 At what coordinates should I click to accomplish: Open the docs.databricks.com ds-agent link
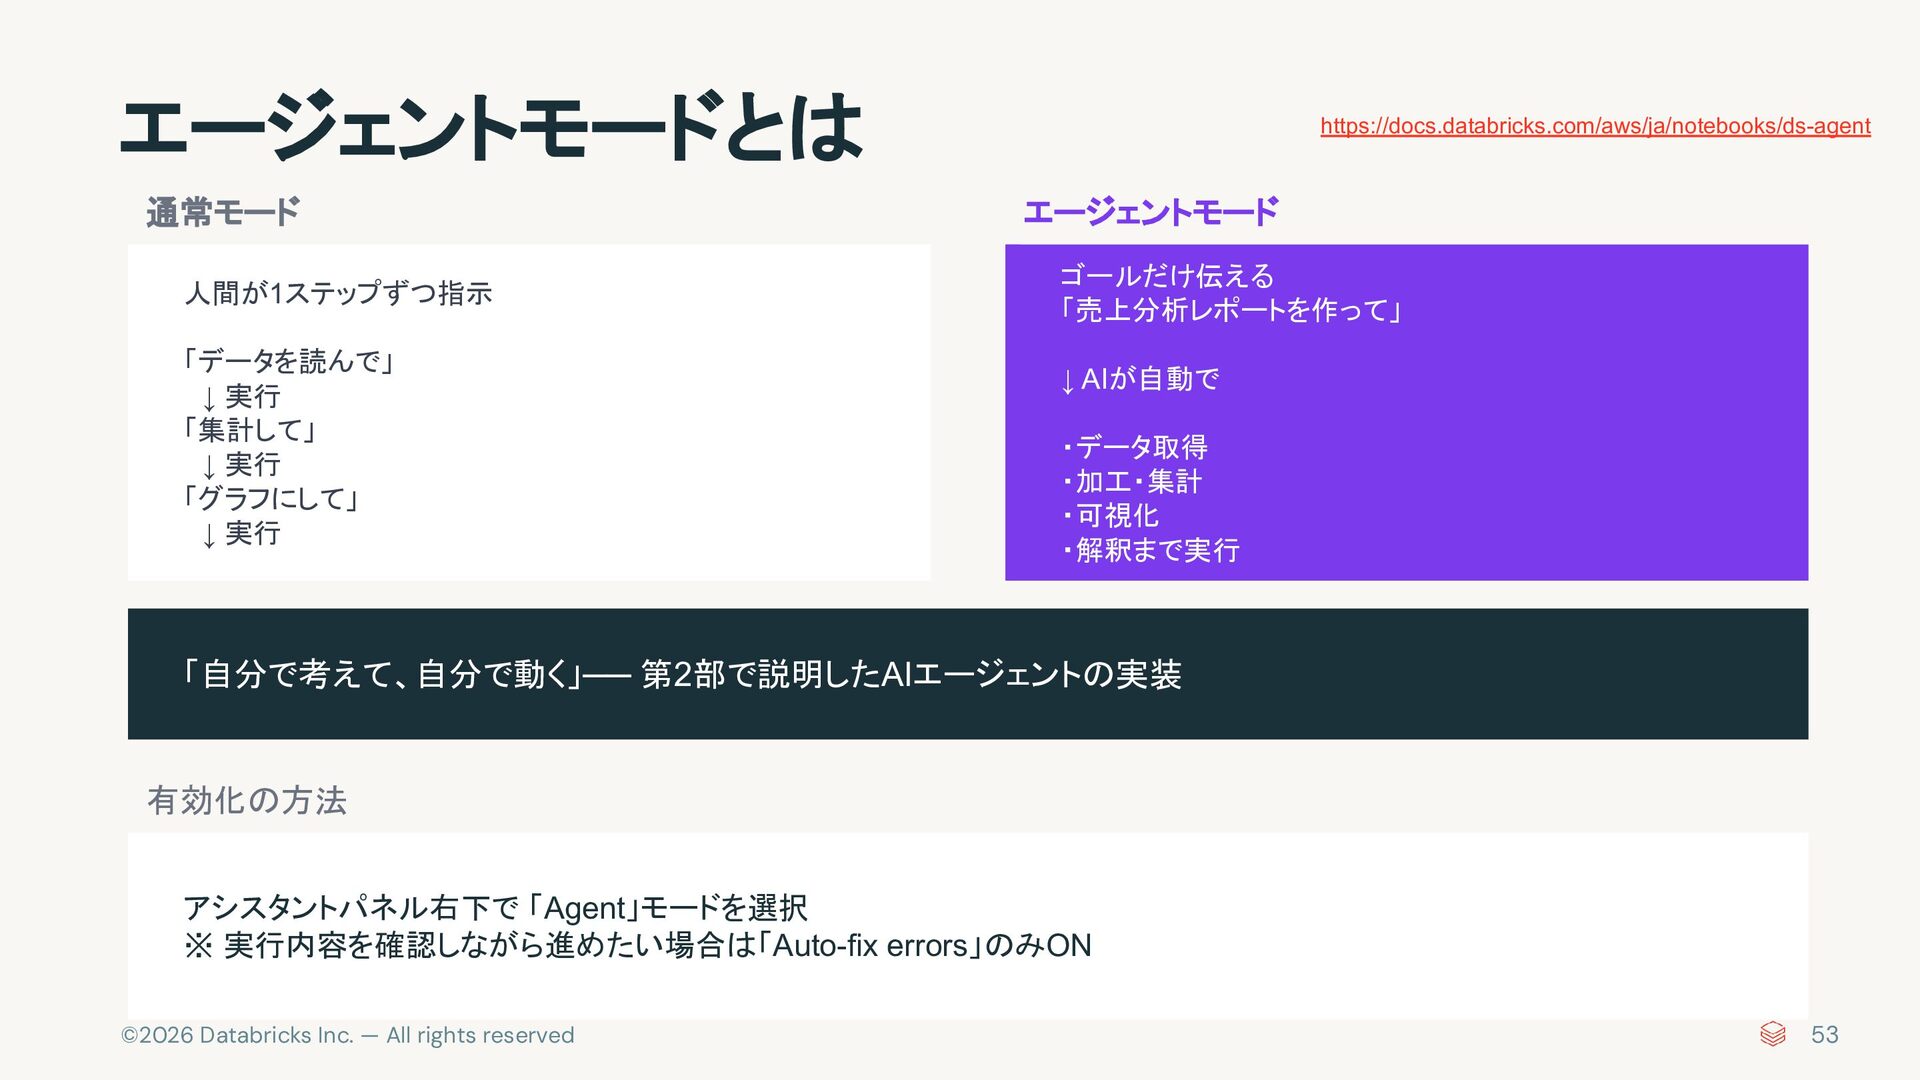tap(1594, 126)
